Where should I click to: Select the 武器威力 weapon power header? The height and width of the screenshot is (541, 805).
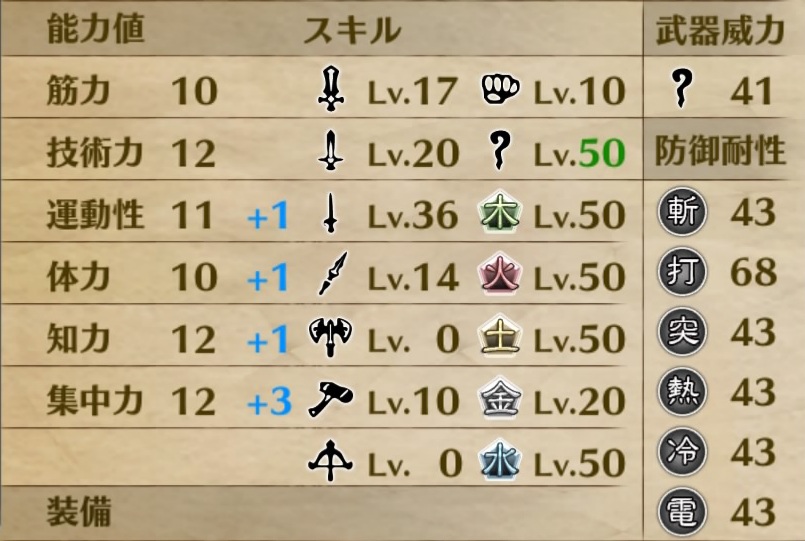click(720, 31)
